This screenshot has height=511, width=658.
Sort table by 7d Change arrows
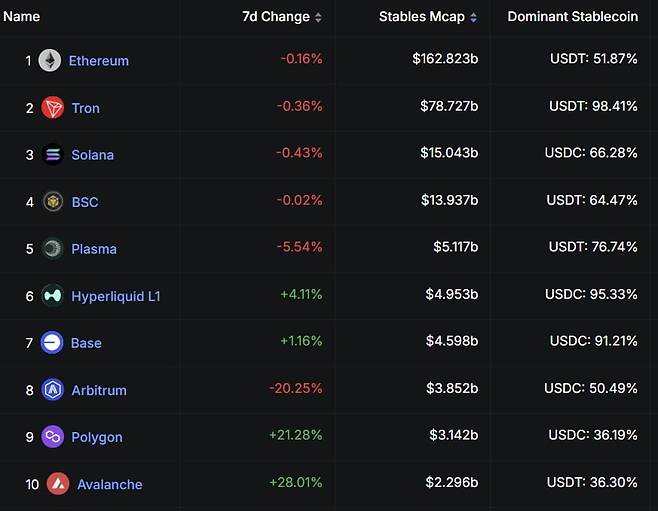pos(318,17)
